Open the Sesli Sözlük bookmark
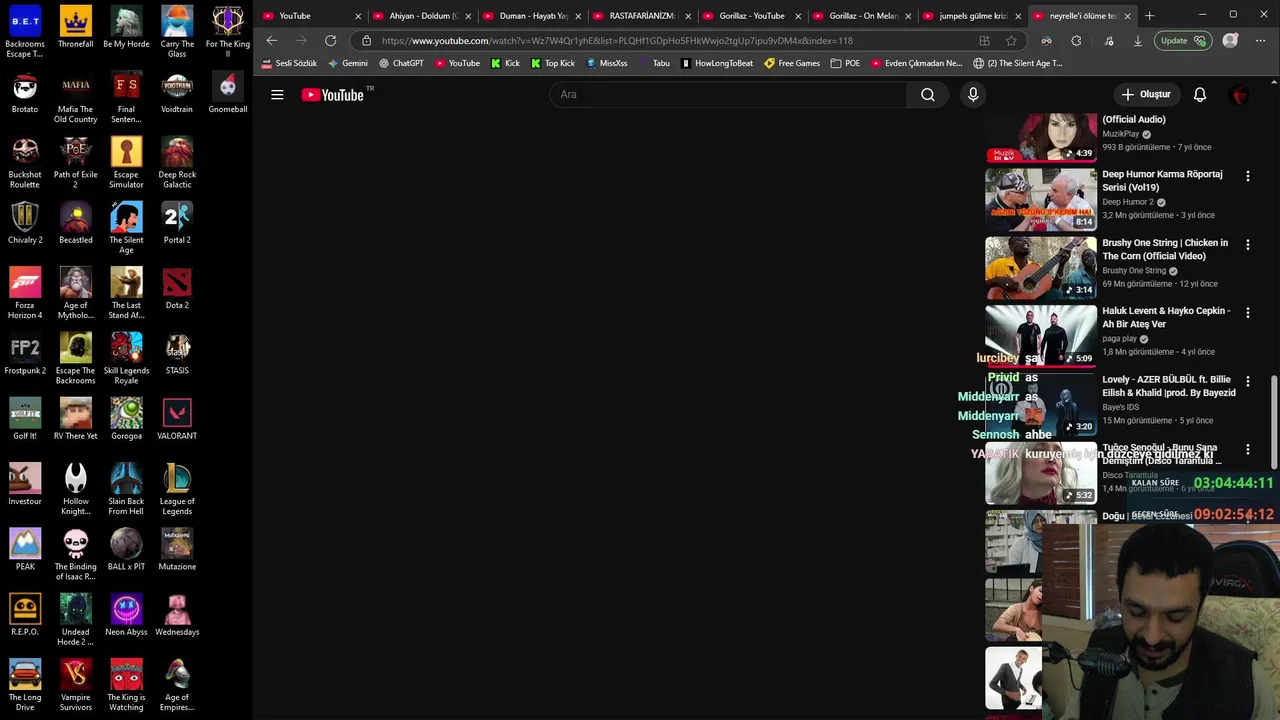 click(289, 63)
